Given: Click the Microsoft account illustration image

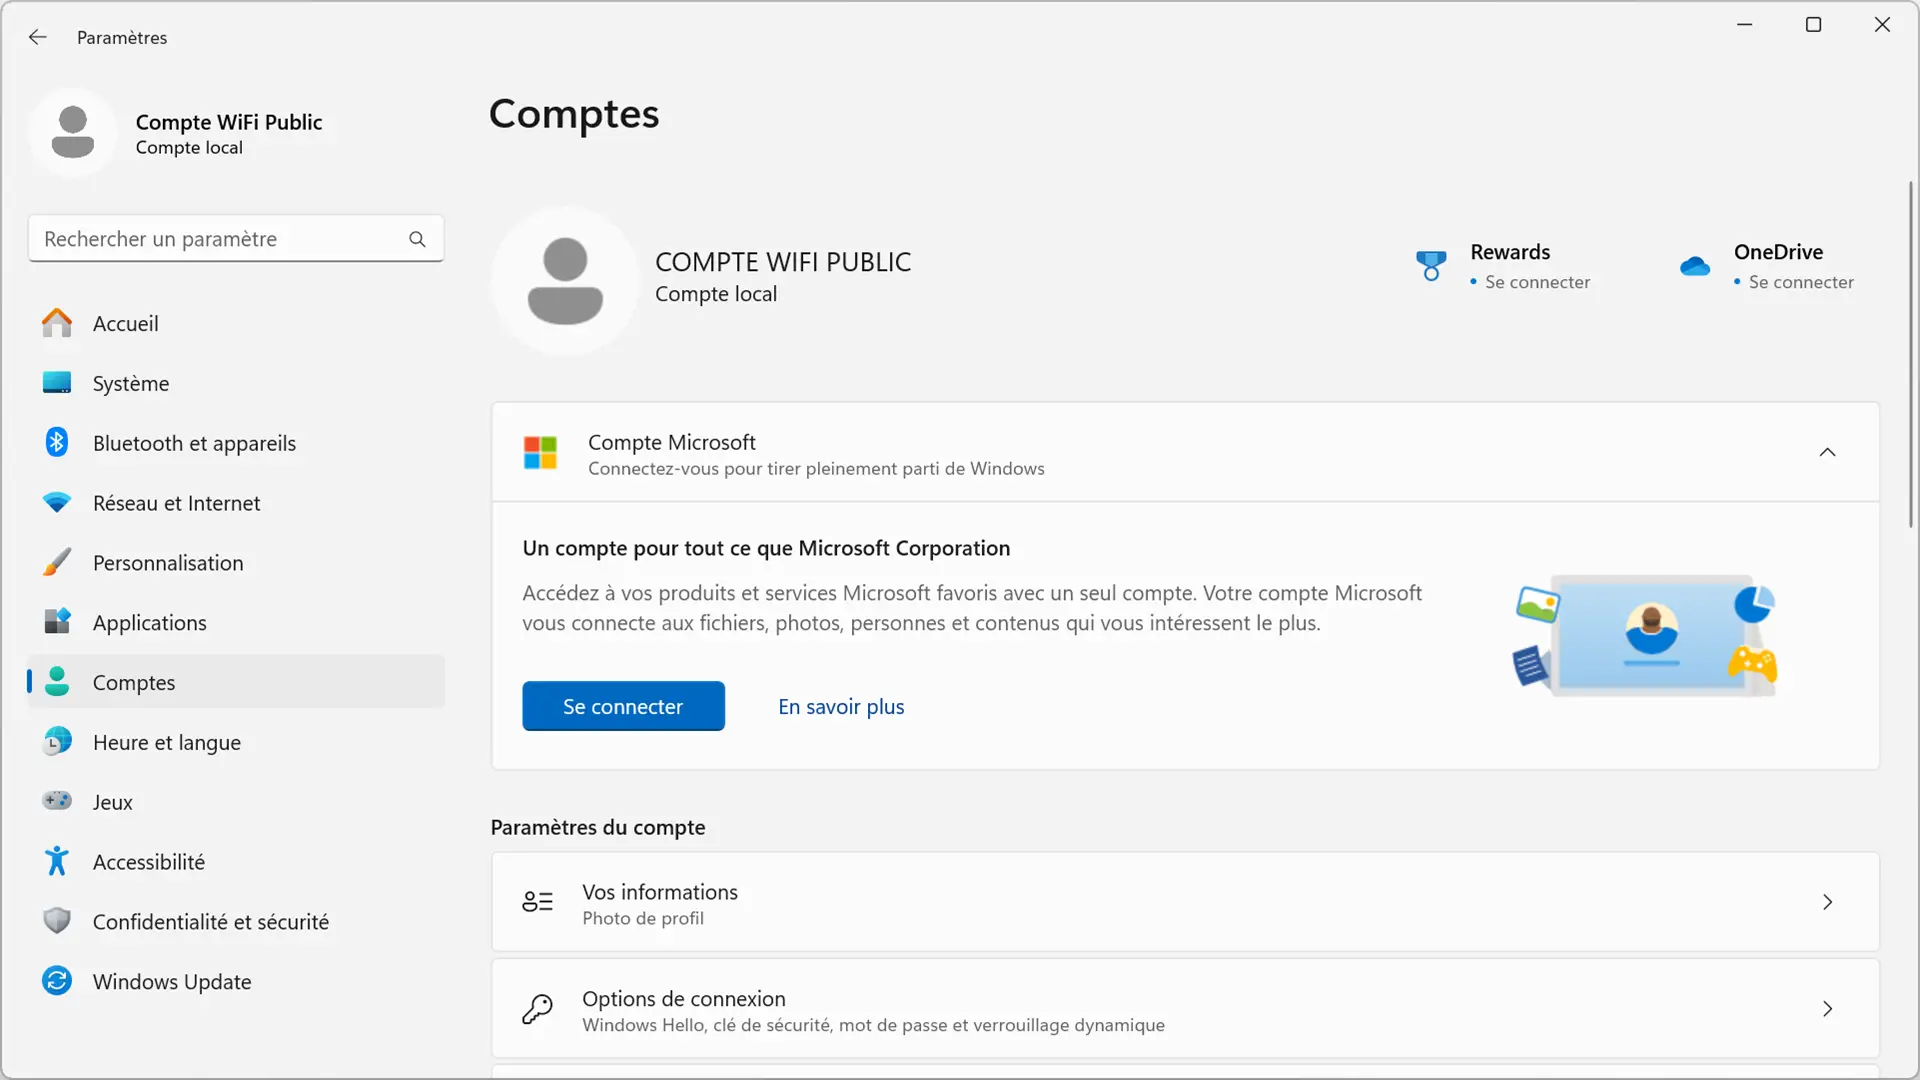Looking at the screenshot, I should tap(1645, 635).
